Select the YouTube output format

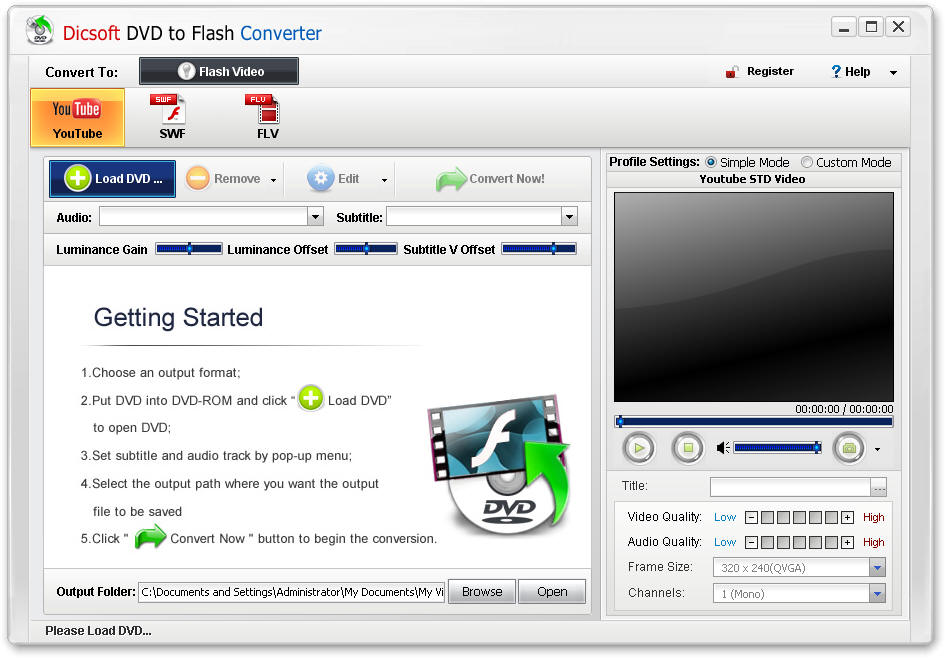[x=78, y=118]
